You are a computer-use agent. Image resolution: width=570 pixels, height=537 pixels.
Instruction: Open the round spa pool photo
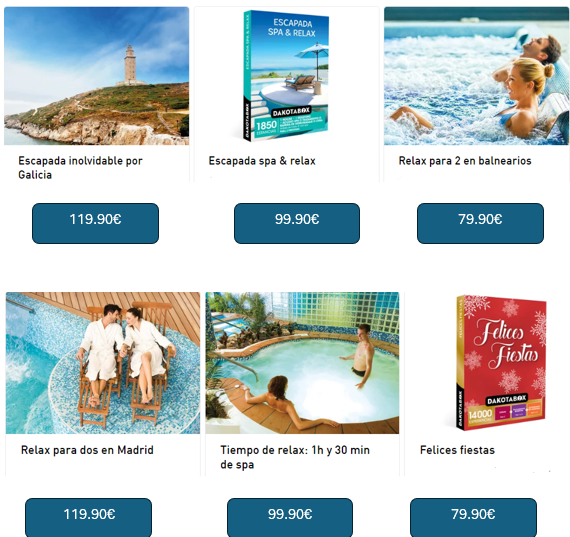click(302, 363)
